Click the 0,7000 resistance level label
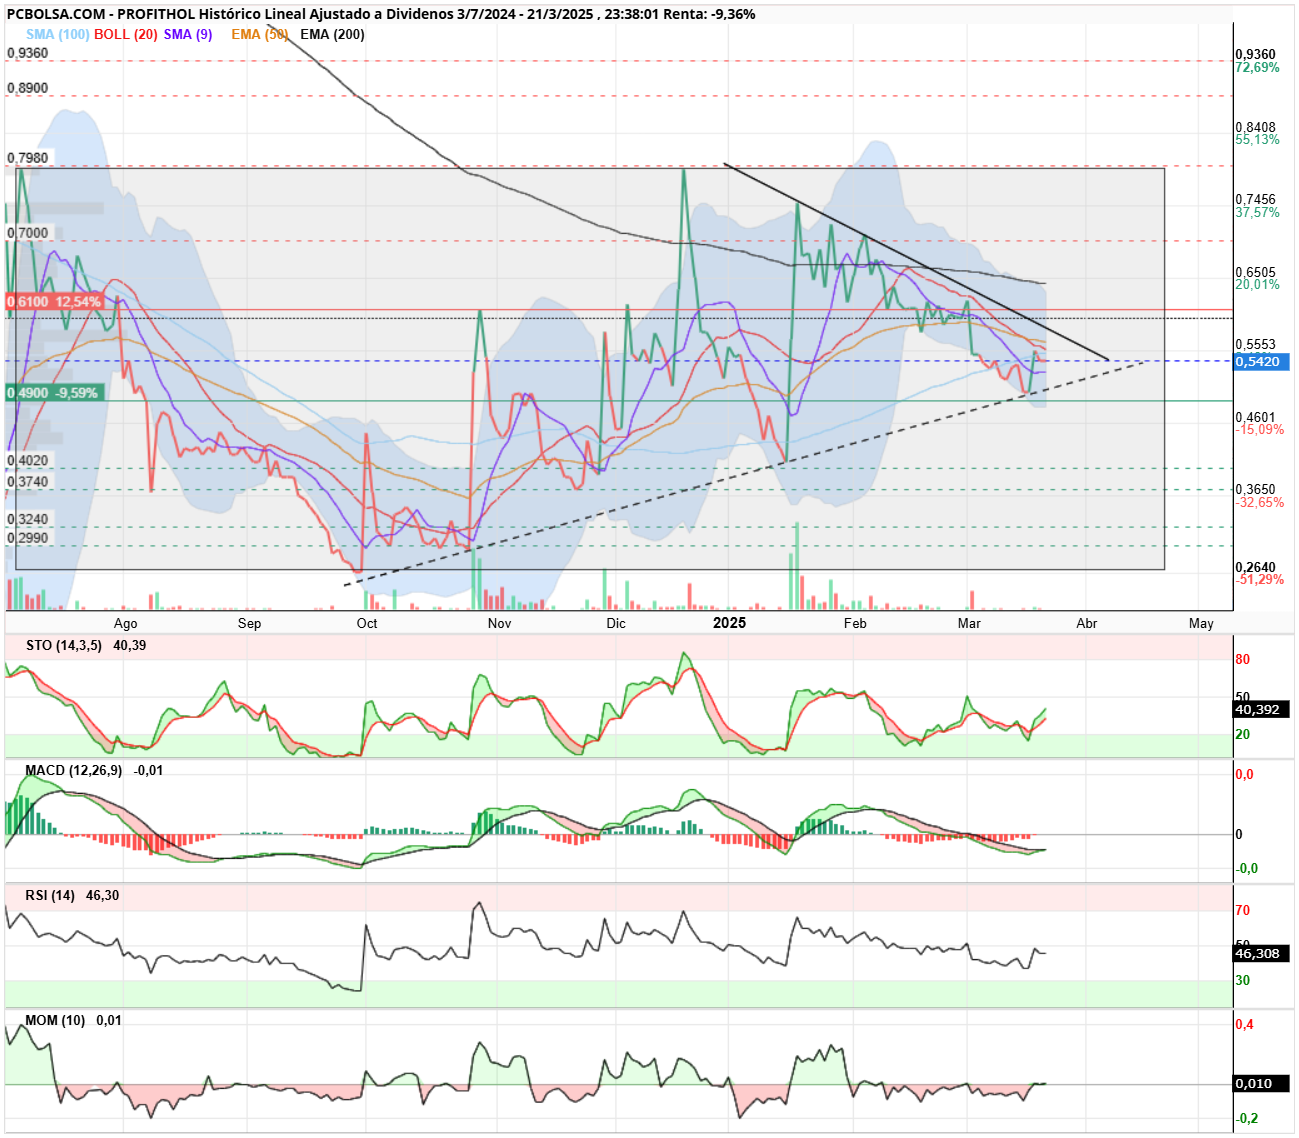The image size is (1299, 1138). coord(28,233)
